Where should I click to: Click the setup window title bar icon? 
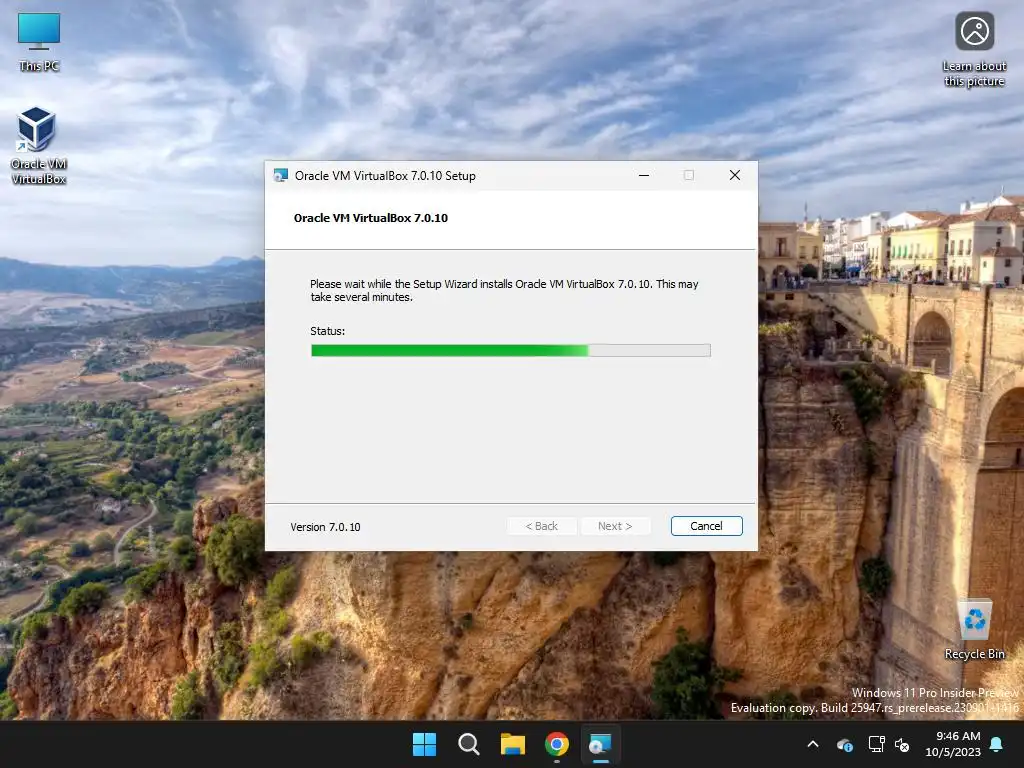coord(281,175)
